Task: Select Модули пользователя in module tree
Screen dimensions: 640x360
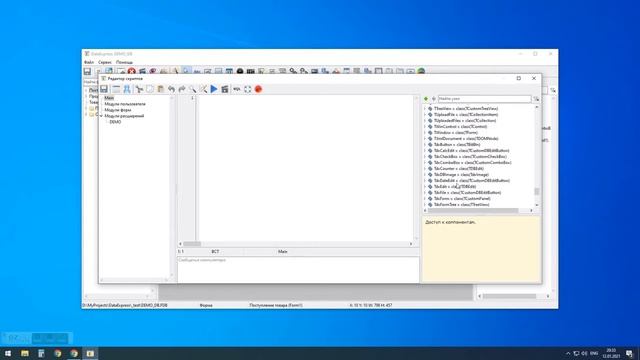Action: 125,104
